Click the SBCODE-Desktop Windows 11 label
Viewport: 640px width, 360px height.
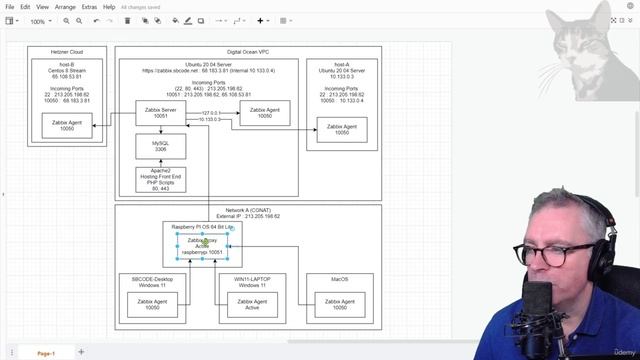152,282
